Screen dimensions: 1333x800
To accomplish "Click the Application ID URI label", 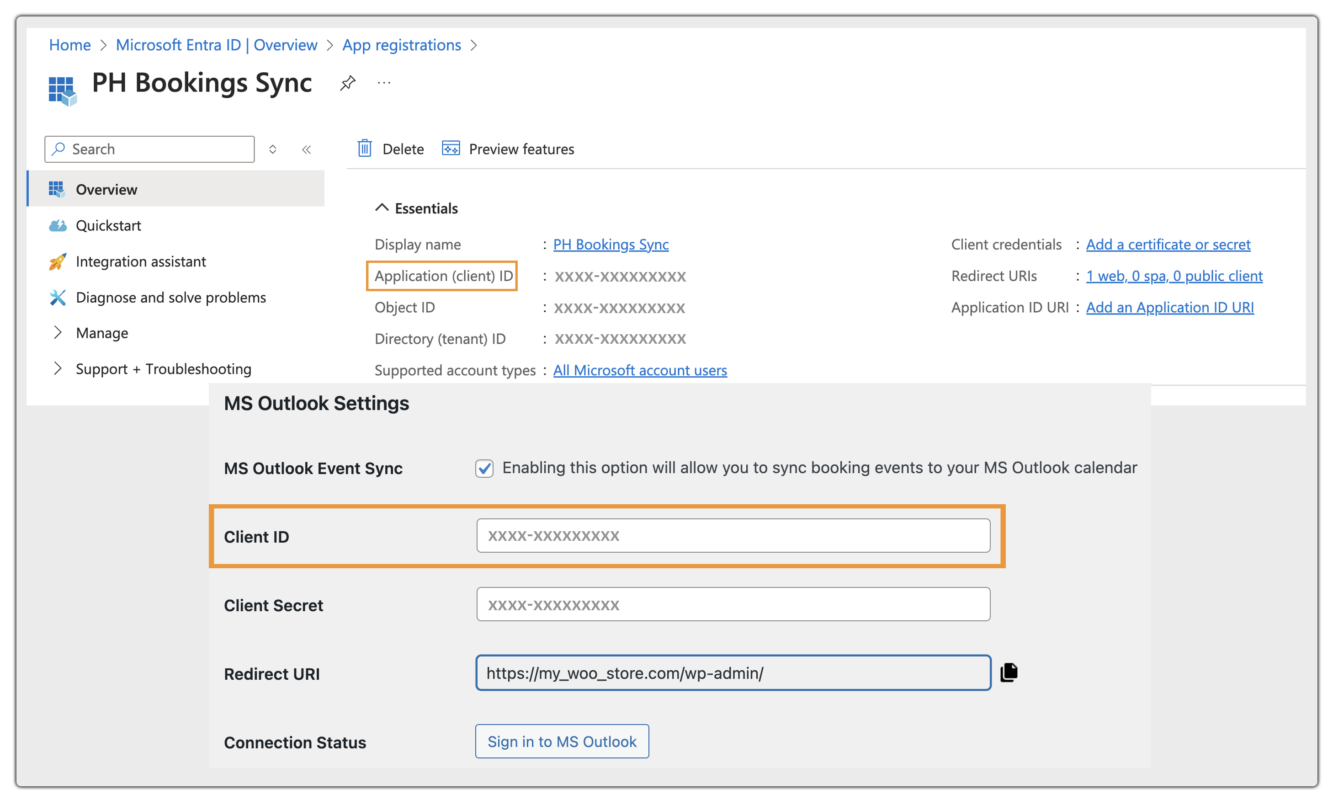I will coord(1010,307).
